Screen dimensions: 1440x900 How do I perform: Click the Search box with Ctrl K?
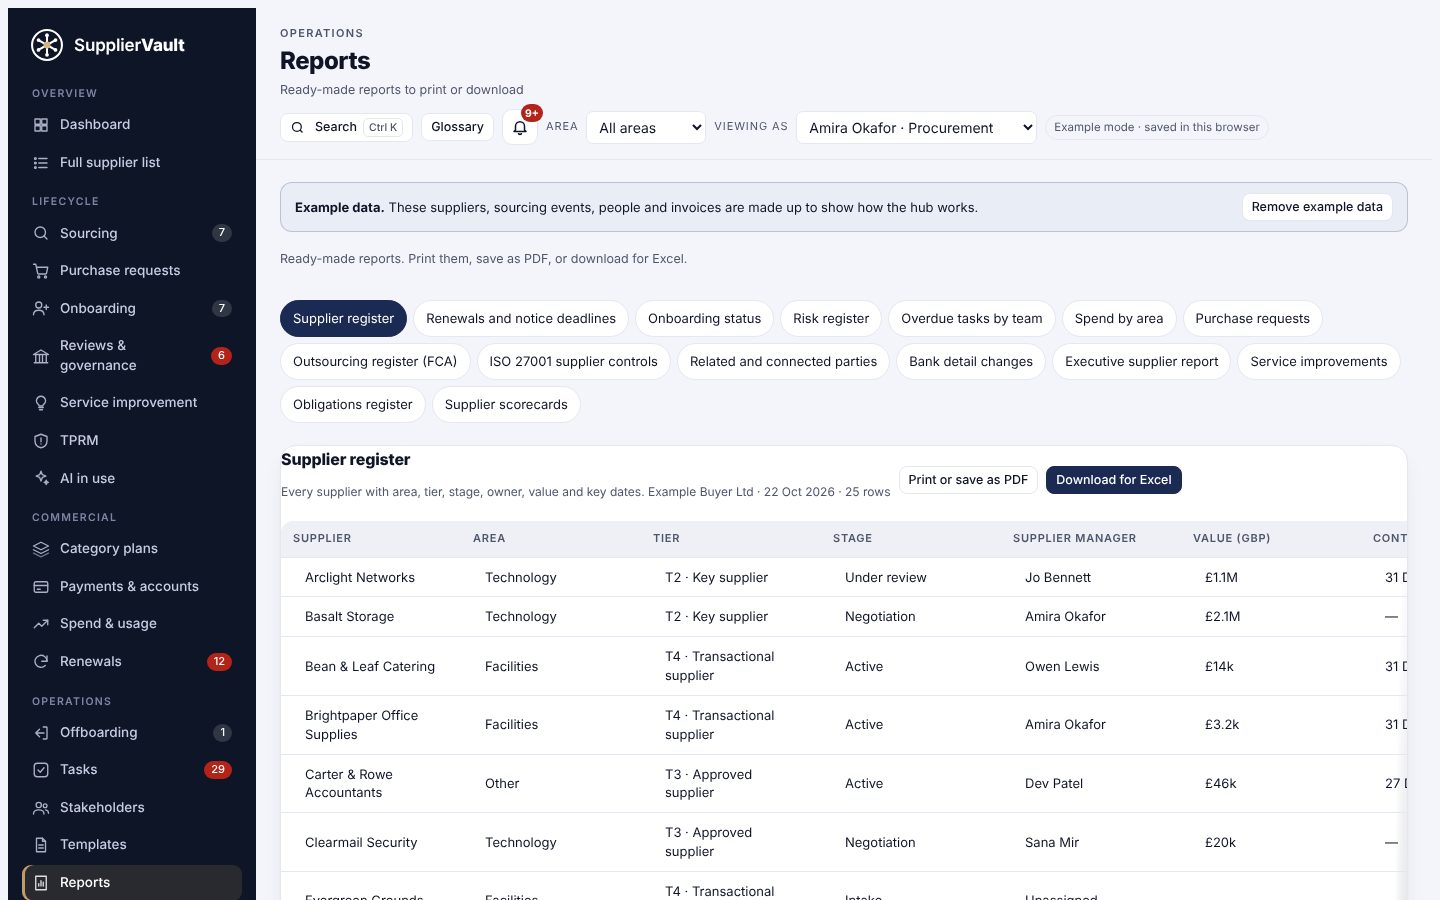coord(346,127)
